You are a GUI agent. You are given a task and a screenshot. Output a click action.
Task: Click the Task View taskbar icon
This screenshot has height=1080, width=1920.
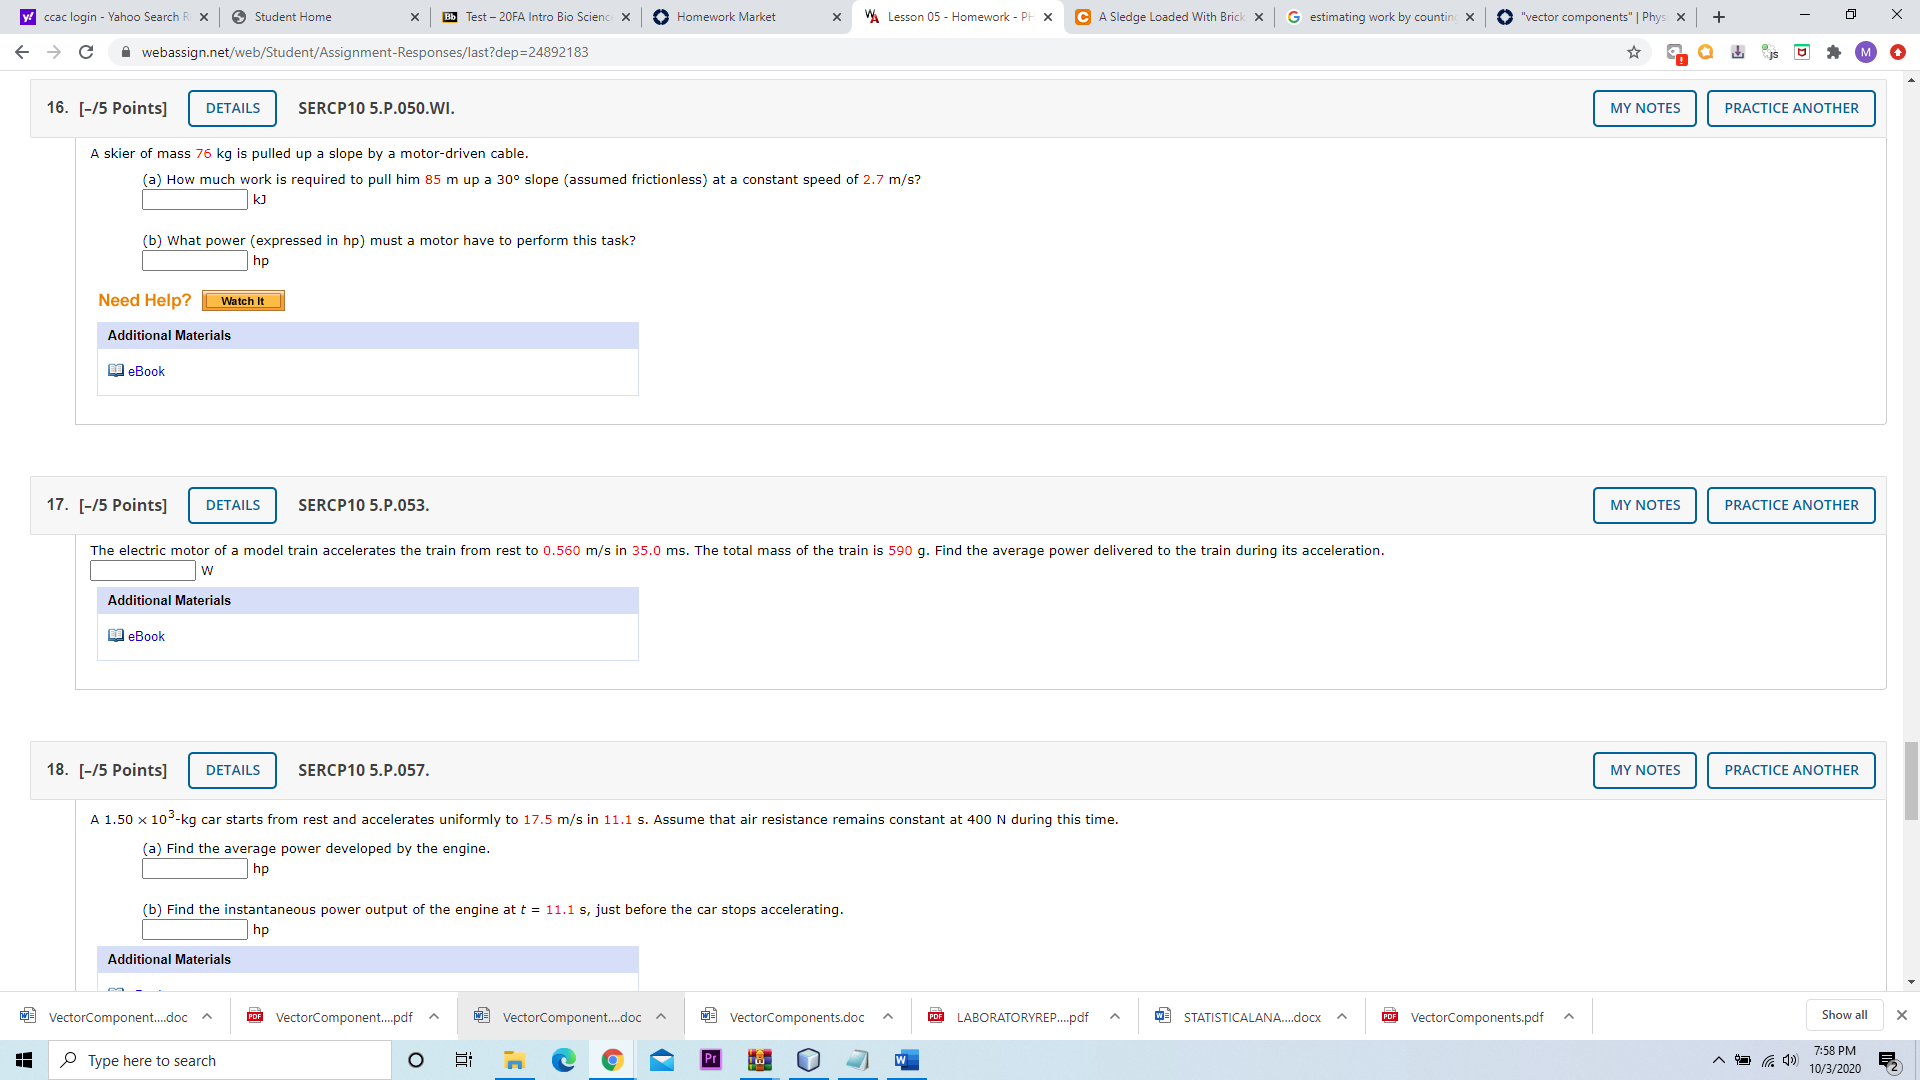coord(464,1060)
